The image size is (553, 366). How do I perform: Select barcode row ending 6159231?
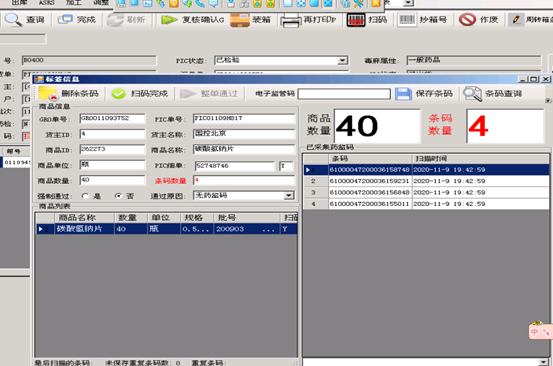(x=426, y=181)
